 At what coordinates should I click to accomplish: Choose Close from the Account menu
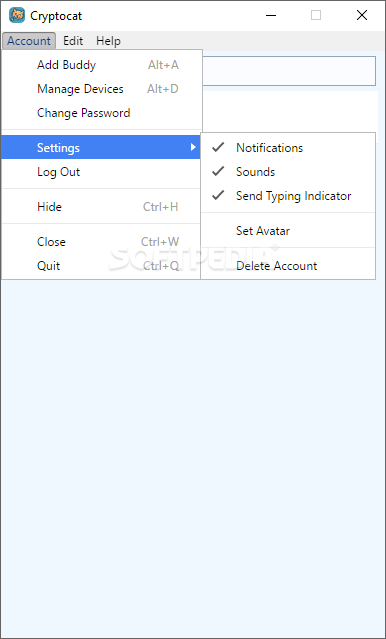(x=101, y=242)
